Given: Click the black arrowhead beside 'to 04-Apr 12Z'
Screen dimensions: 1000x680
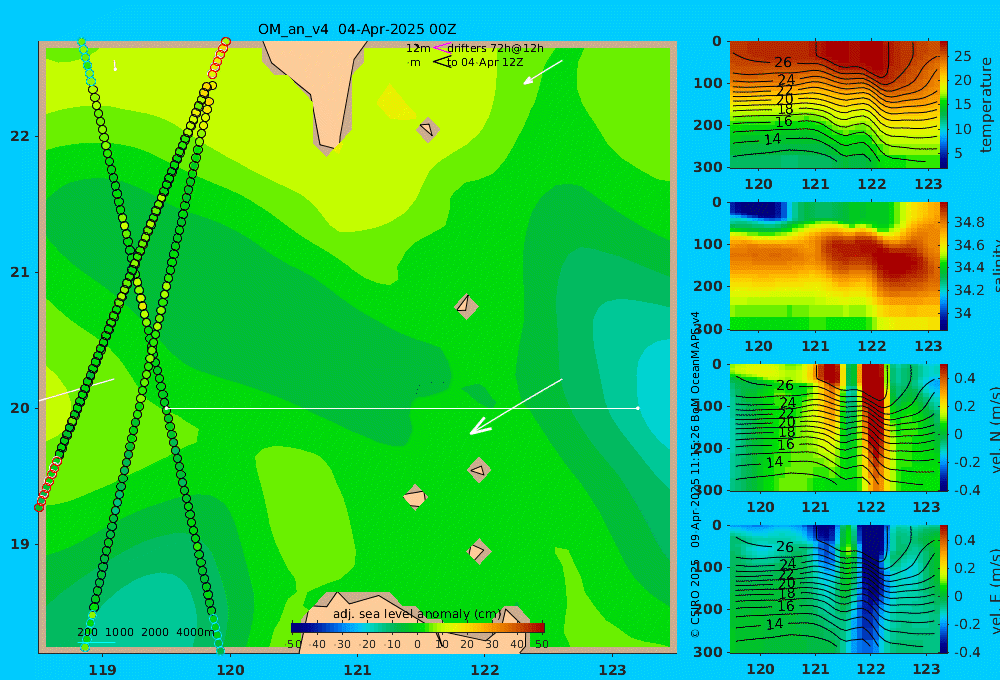Looking at the screenshot, I should (441, 62).
